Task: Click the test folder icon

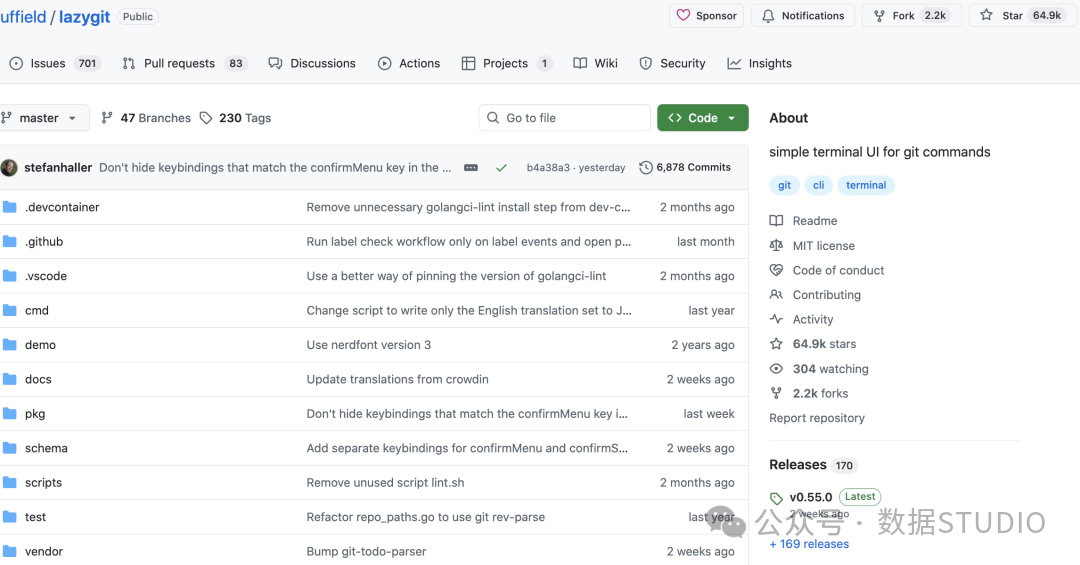Action: pos(10,517)
